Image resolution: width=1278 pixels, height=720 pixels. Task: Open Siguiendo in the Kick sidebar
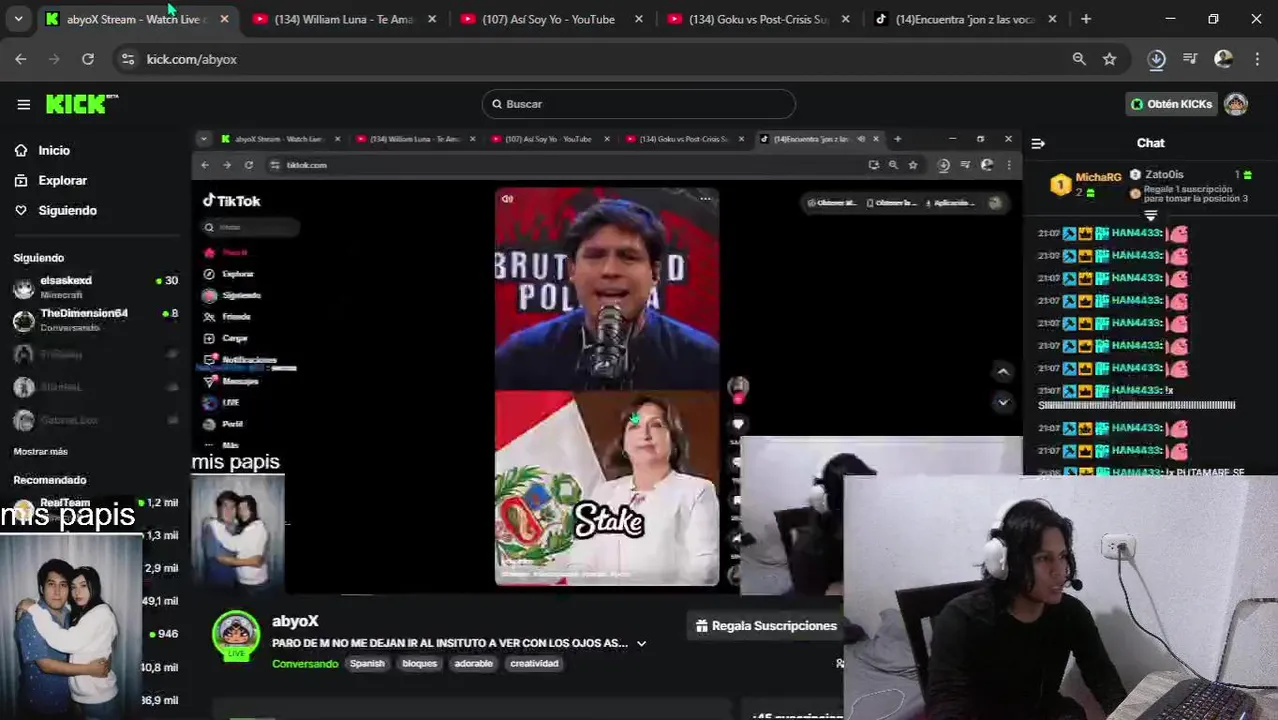pyautogui.click(x=67, y=210)
